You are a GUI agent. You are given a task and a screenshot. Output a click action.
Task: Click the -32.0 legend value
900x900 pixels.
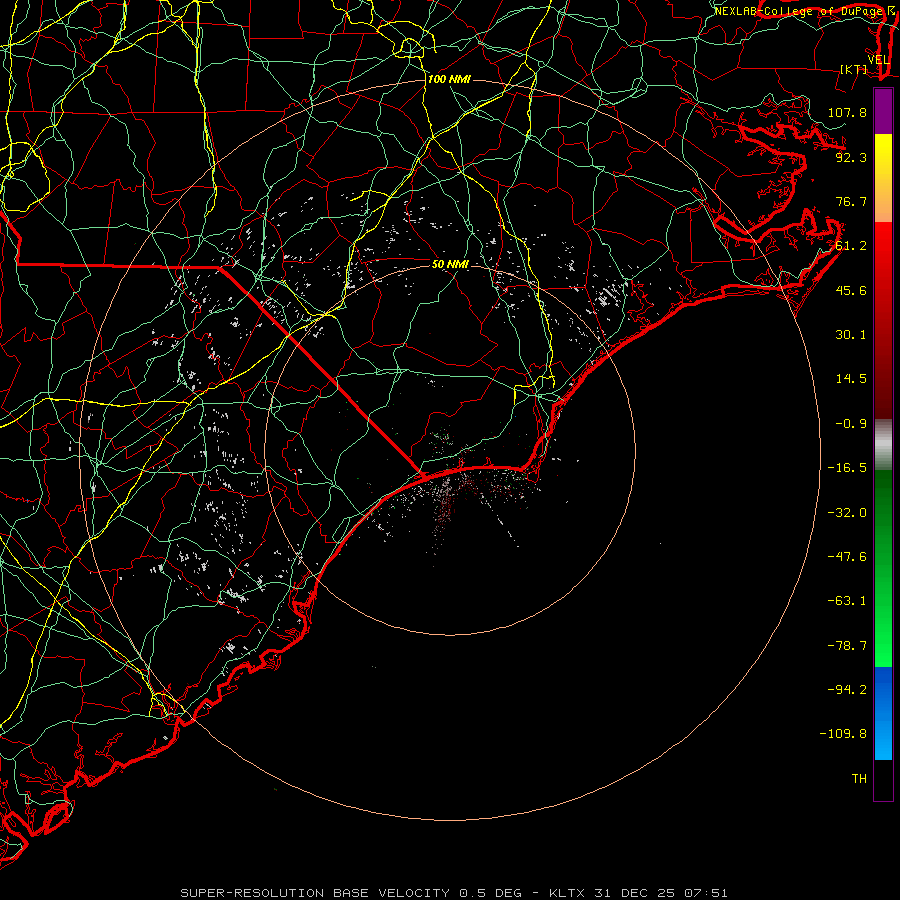point(847,513)
